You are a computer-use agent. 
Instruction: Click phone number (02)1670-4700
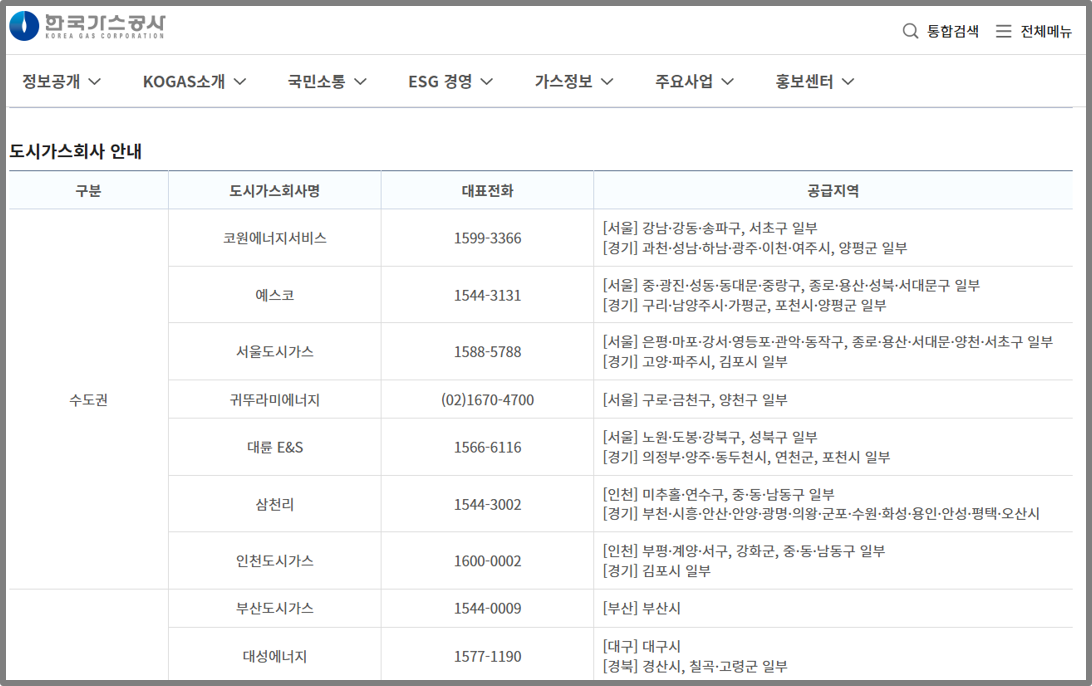point(488,400)
